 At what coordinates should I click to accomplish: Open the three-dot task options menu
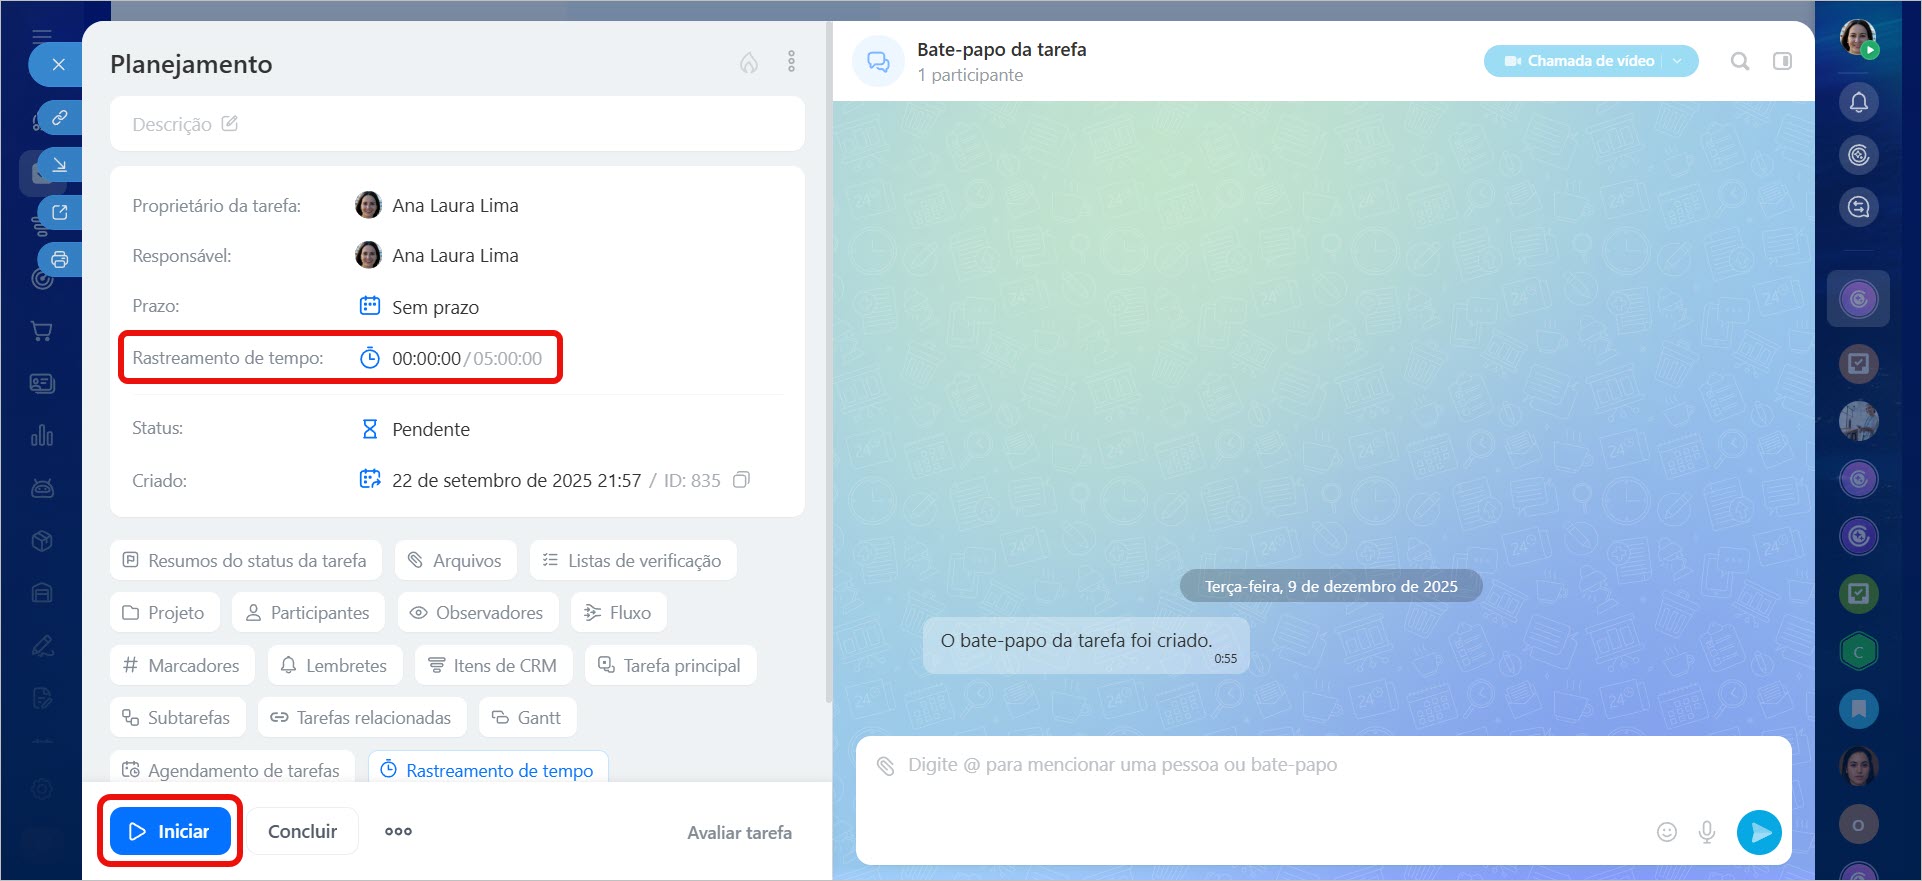click(x=791, y=62)
